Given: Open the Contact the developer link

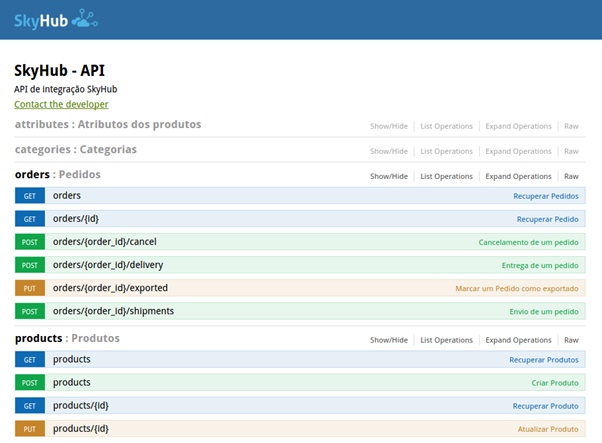Looking at the screenshot, I should click(x=61, y=104).
